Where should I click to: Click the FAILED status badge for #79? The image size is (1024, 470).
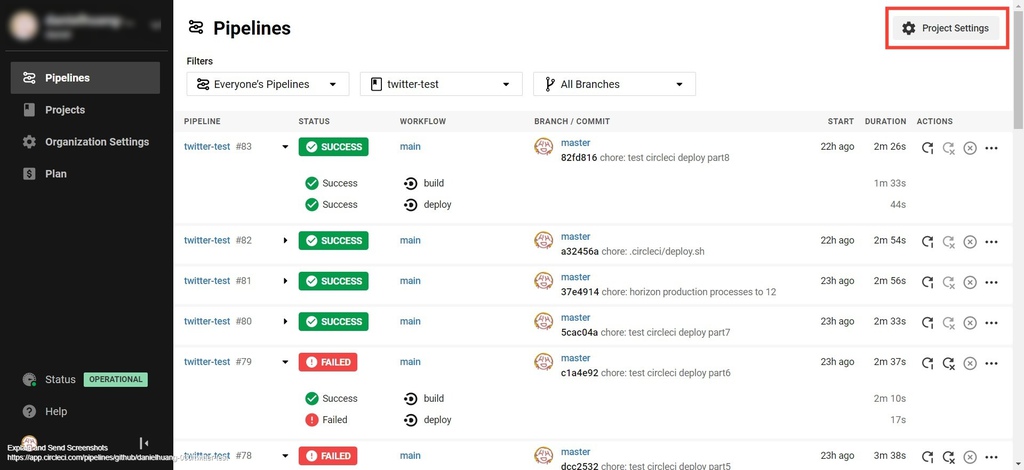pos(327,362)
